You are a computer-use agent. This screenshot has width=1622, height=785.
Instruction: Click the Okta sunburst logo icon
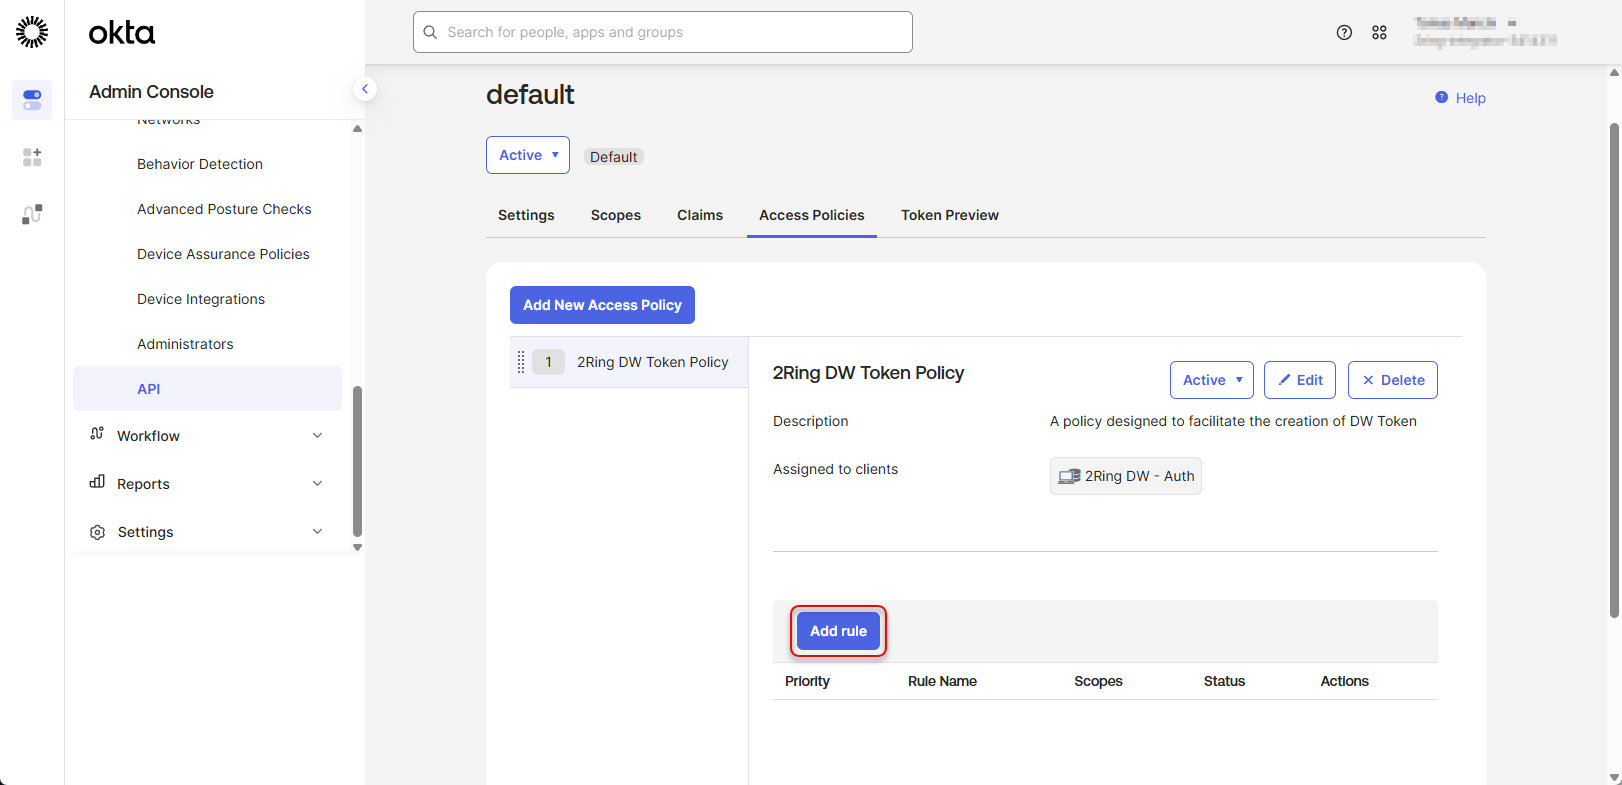[x=32, y=32]
